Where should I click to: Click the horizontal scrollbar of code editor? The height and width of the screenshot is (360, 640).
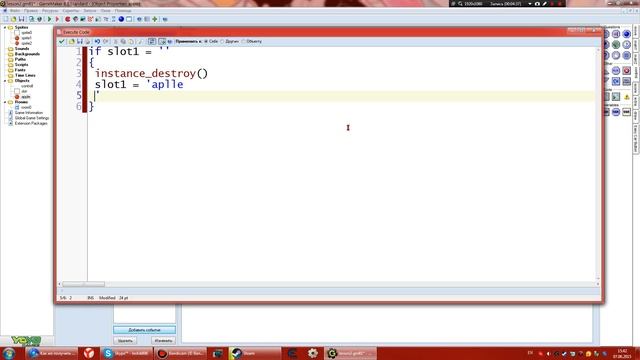click(x=84, y=284)
